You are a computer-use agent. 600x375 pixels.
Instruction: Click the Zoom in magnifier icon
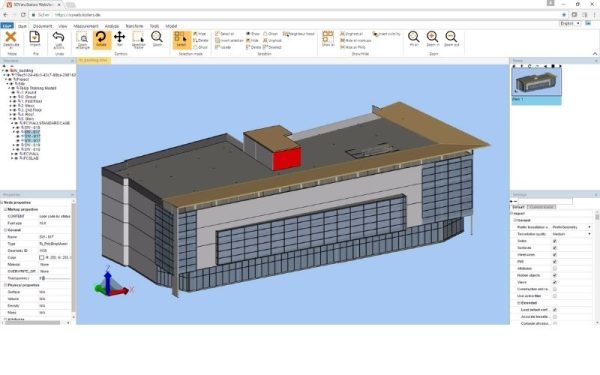[432, 37]
